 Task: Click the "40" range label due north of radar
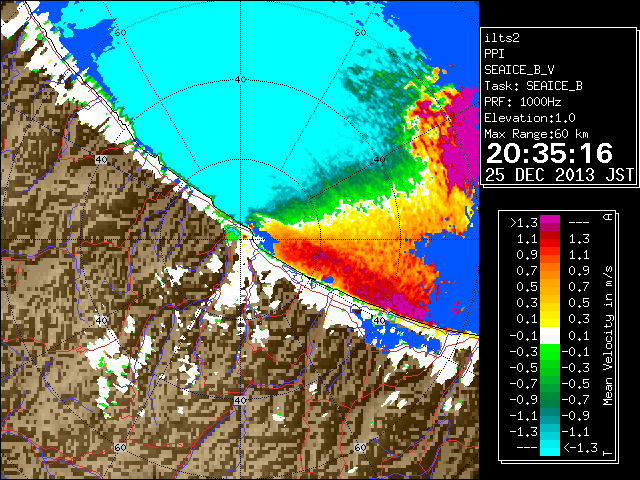coord(241,80)
